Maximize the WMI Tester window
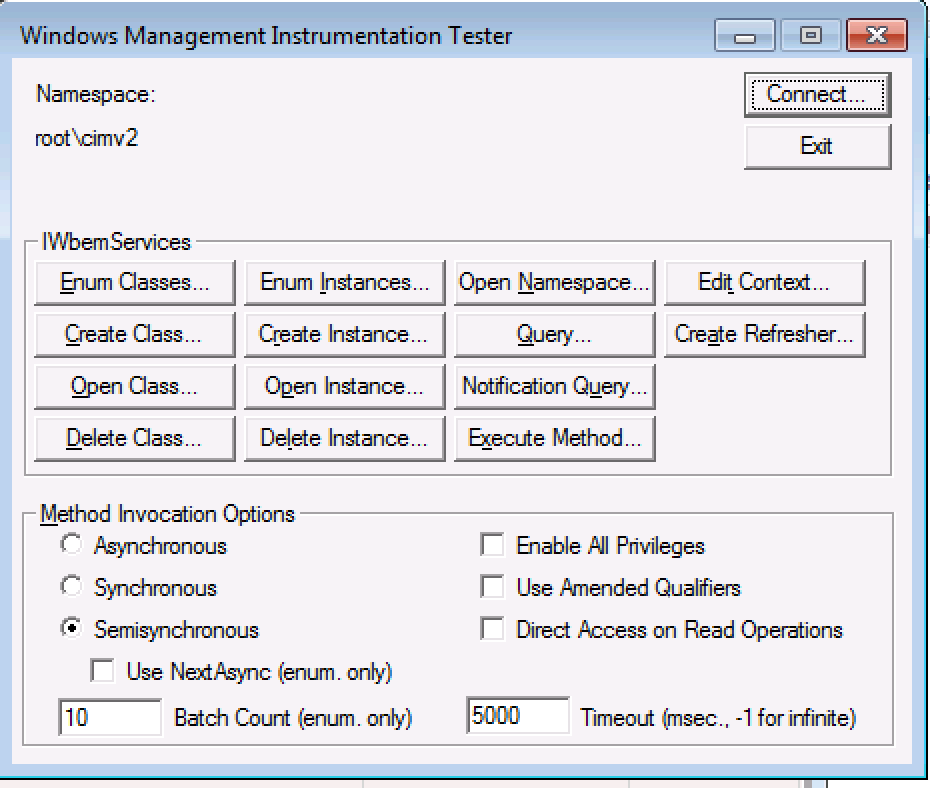The image size is (930, 788). coord(811,36)
